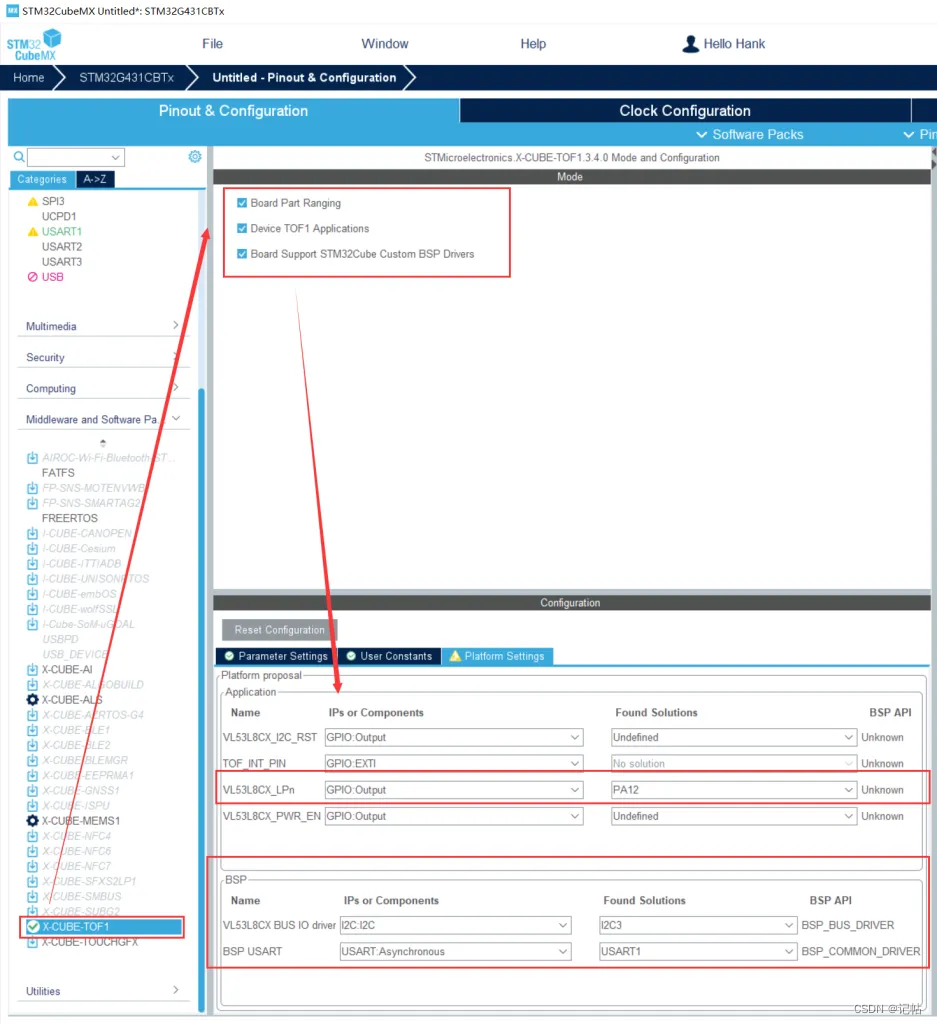937x1024 pixels.
Task: Click the warning icon next to SPI3
Action: 33,201
